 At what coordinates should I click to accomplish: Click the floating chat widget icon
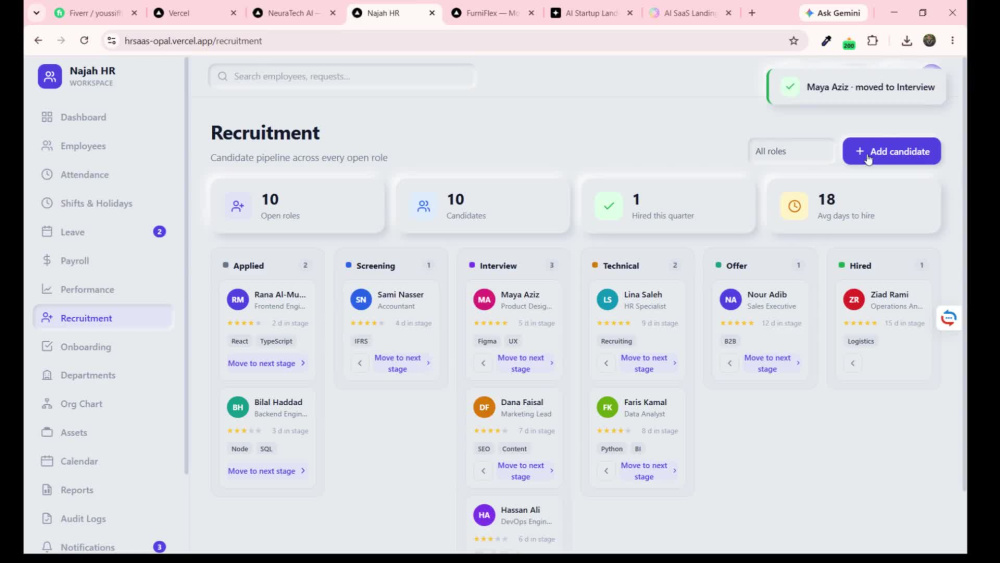(x=948, y=318)
